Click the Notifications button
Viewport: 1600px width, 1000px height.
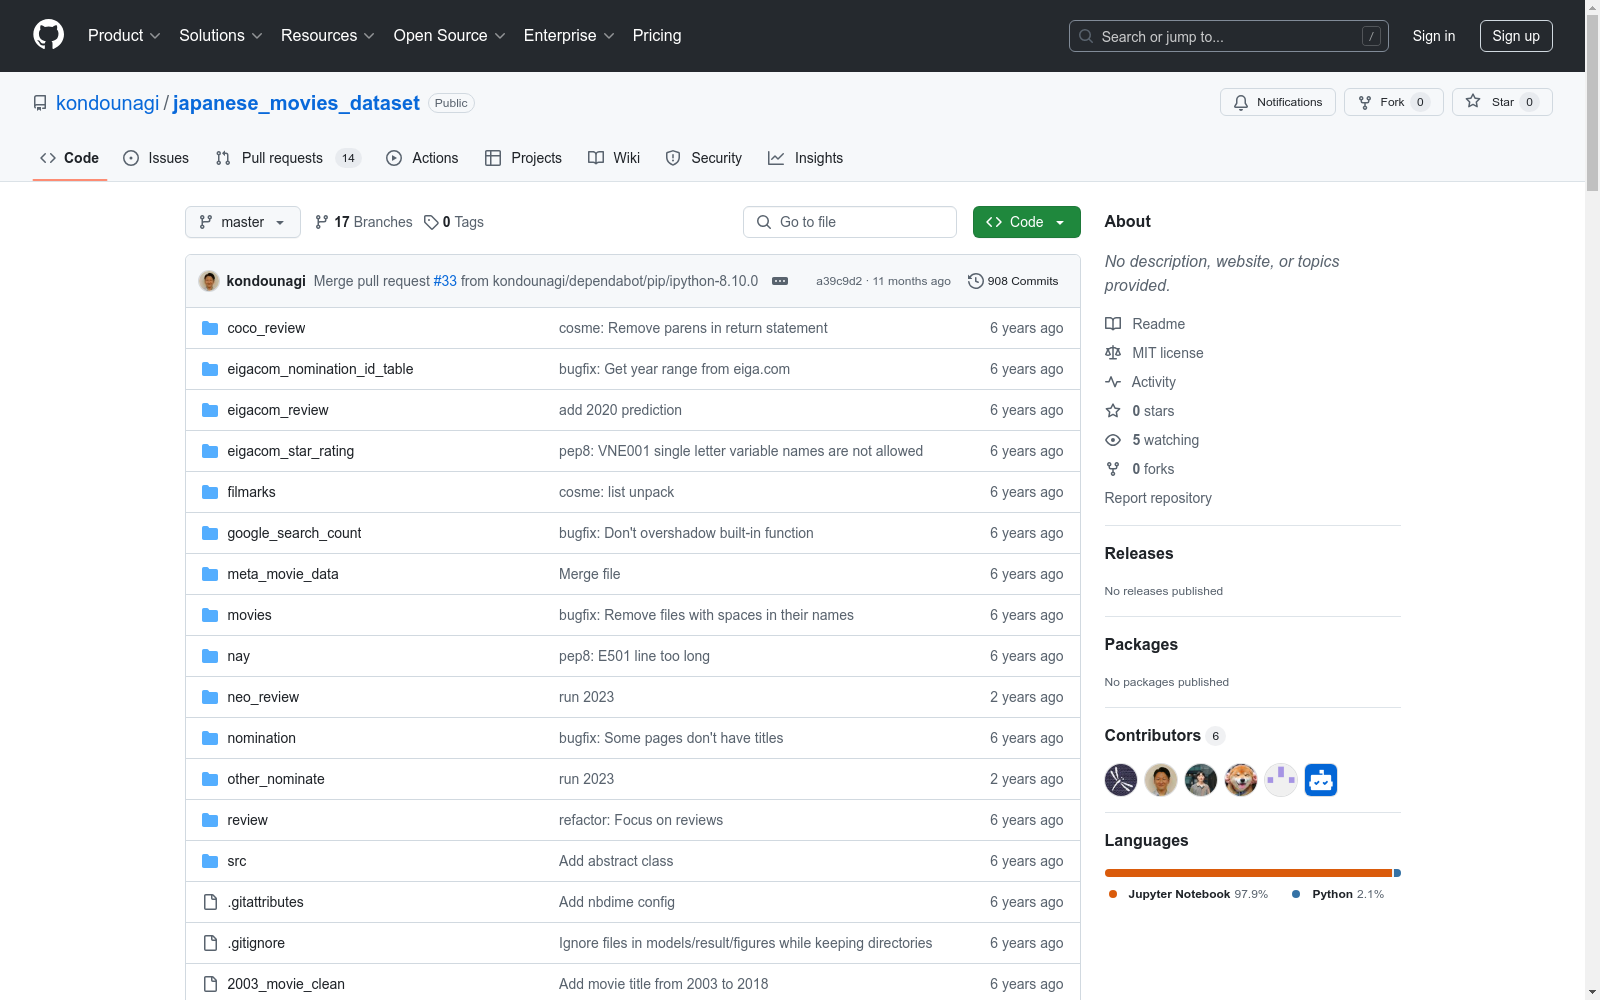pos(1278,102)
